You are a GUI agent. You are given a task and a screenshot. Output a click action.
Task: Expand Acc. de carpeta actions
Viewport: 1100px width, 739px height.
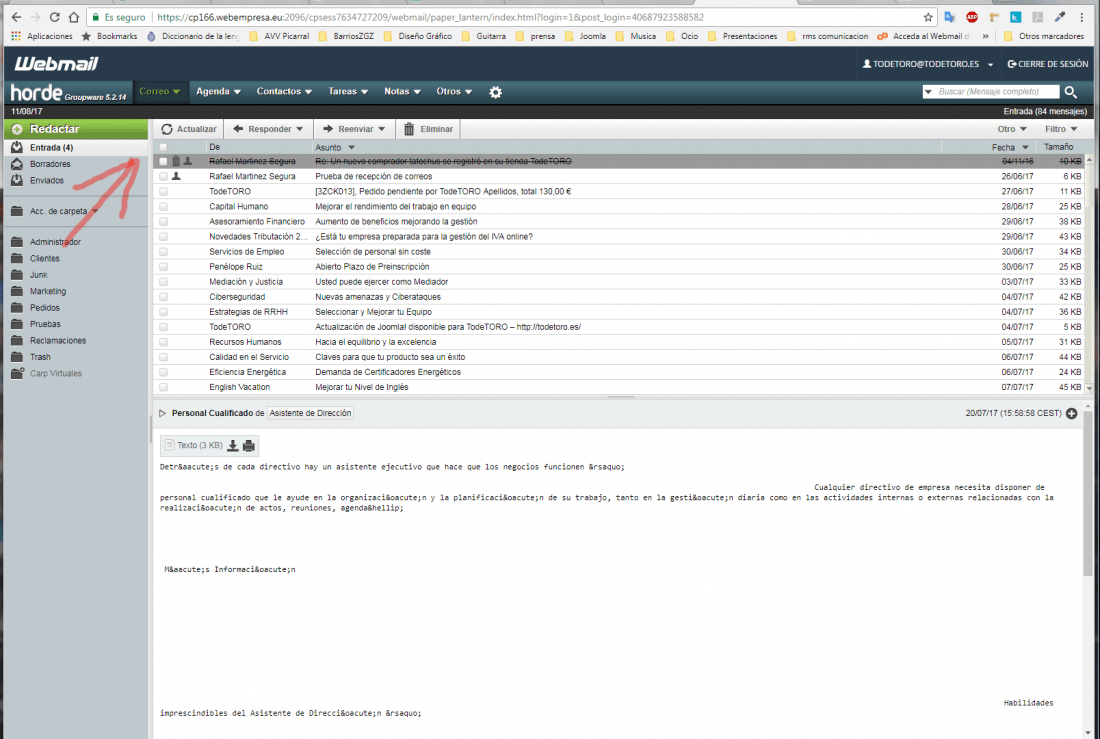pyautogui.click(x=95, y=211)
